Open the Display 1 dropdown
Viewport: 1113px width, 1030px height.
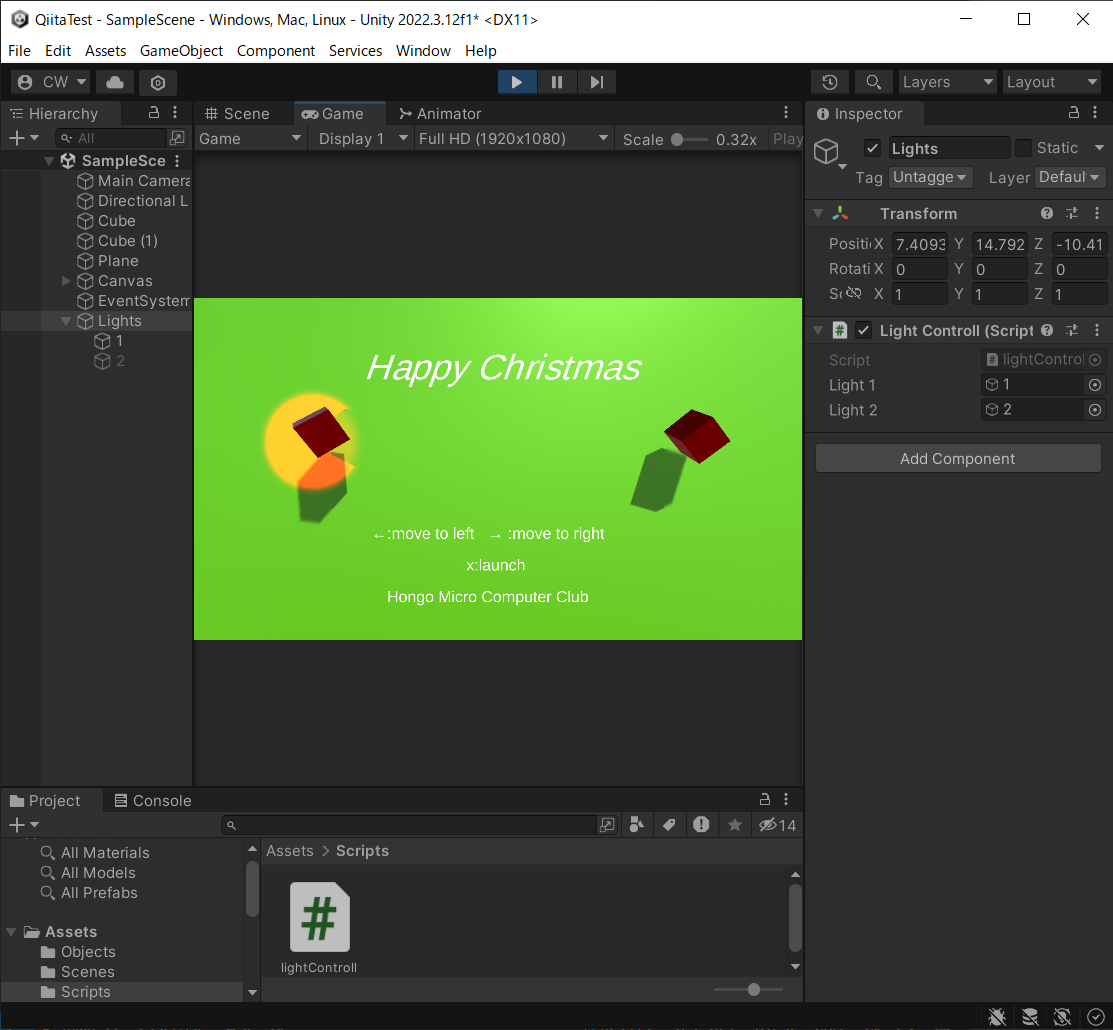pos(363,138)
